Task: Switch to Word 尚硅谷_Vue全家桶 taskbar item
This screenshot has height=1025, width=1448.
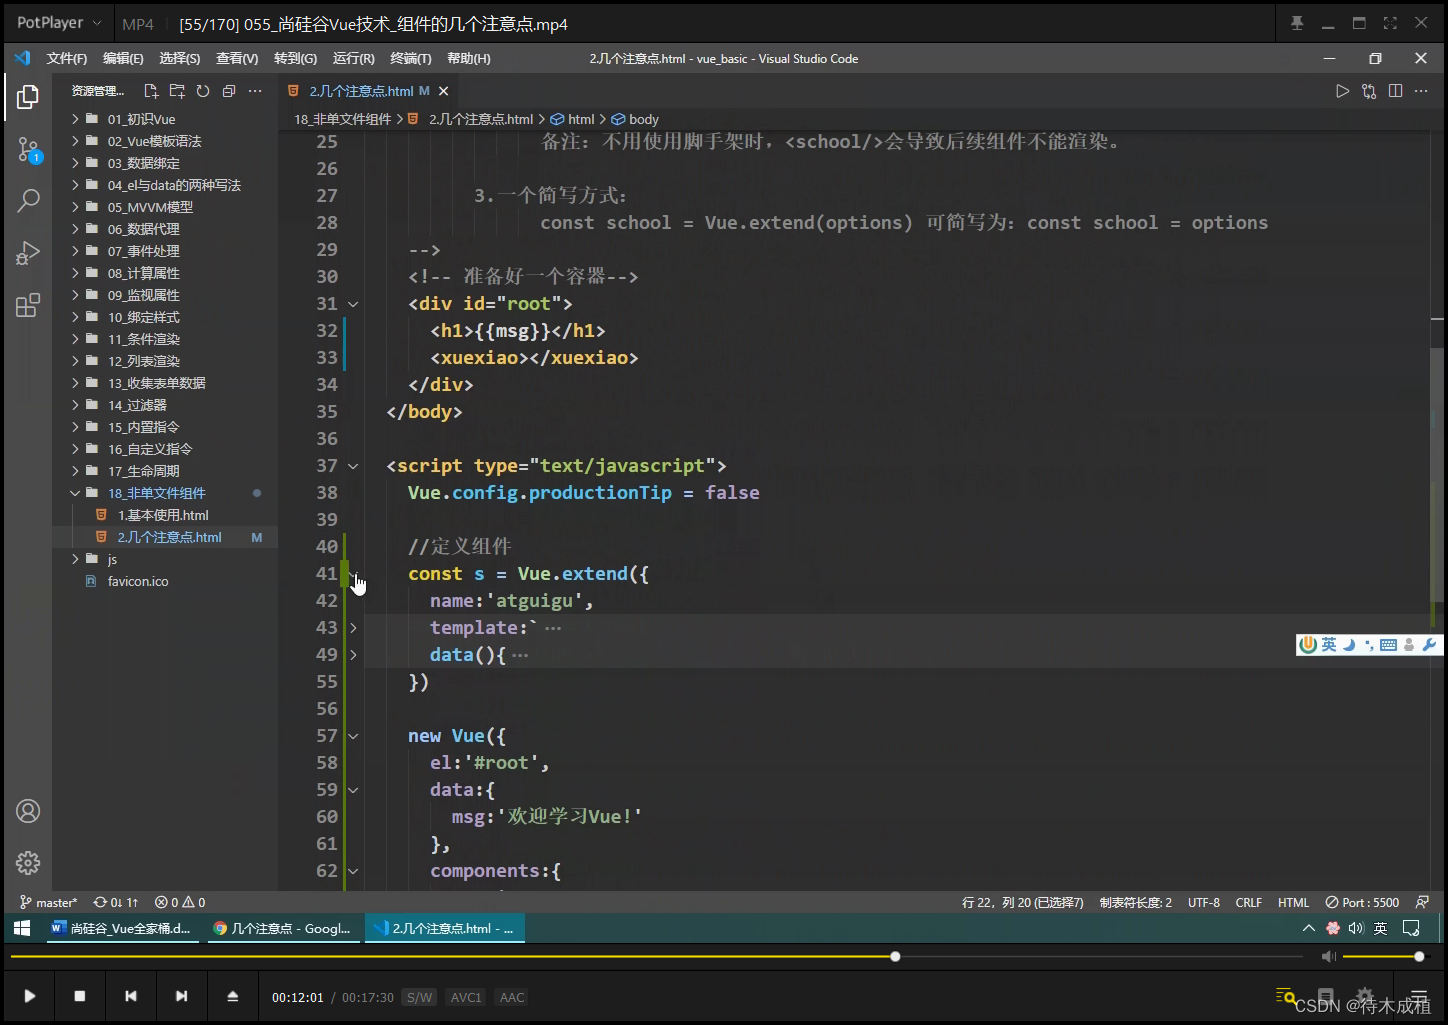Action: (121, 929)
